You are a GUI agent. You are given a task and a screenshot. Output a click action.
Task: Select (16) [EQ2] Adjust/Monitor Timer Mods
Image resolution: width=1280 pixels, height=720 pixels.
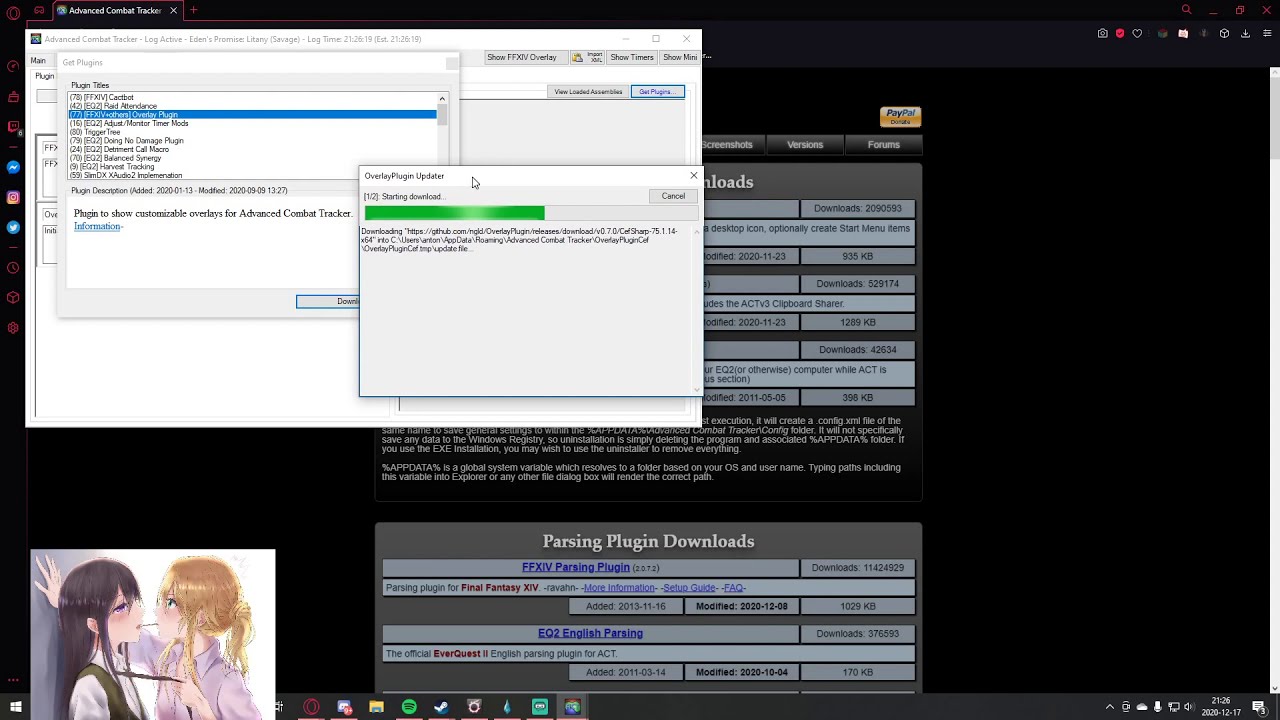(252, 123)
